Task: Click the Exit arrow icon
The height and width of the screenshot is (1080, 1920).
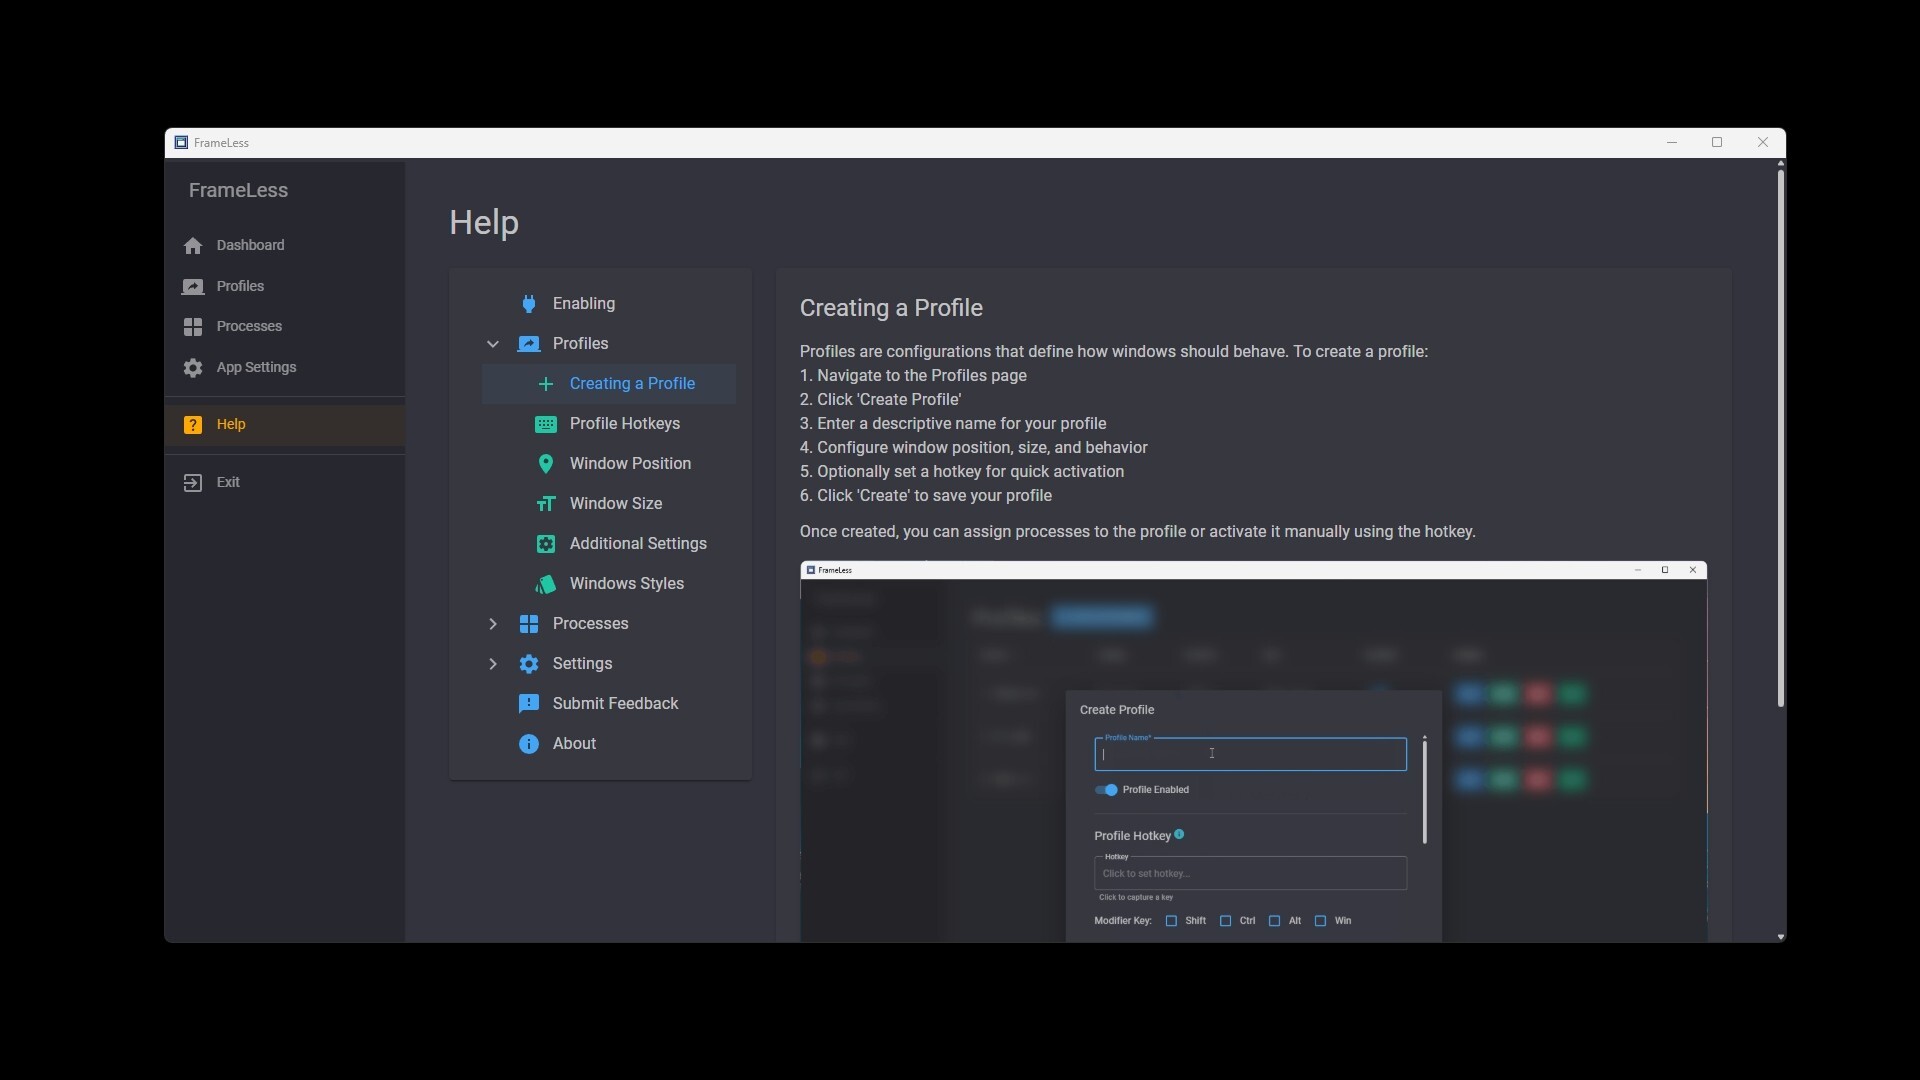Action: pyautogui.click(x=192, y=482)
